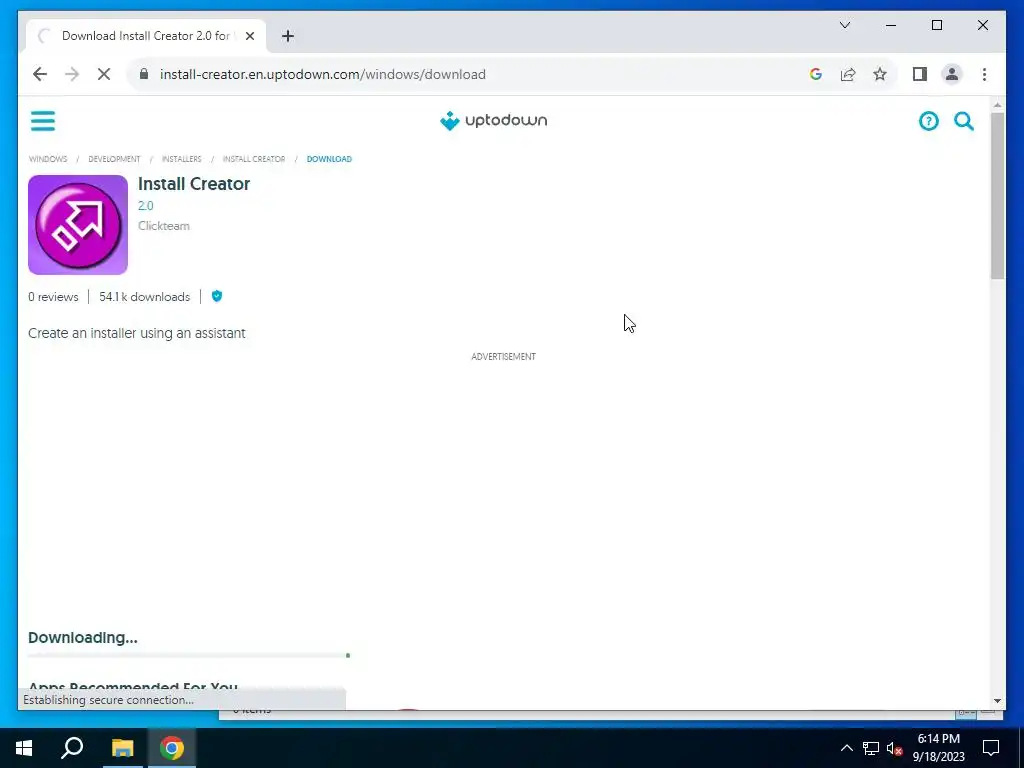The width and height of the screenshot is (1024, 768).
Task: View site information via the lock icon
Action: click(x=144, y=74)
